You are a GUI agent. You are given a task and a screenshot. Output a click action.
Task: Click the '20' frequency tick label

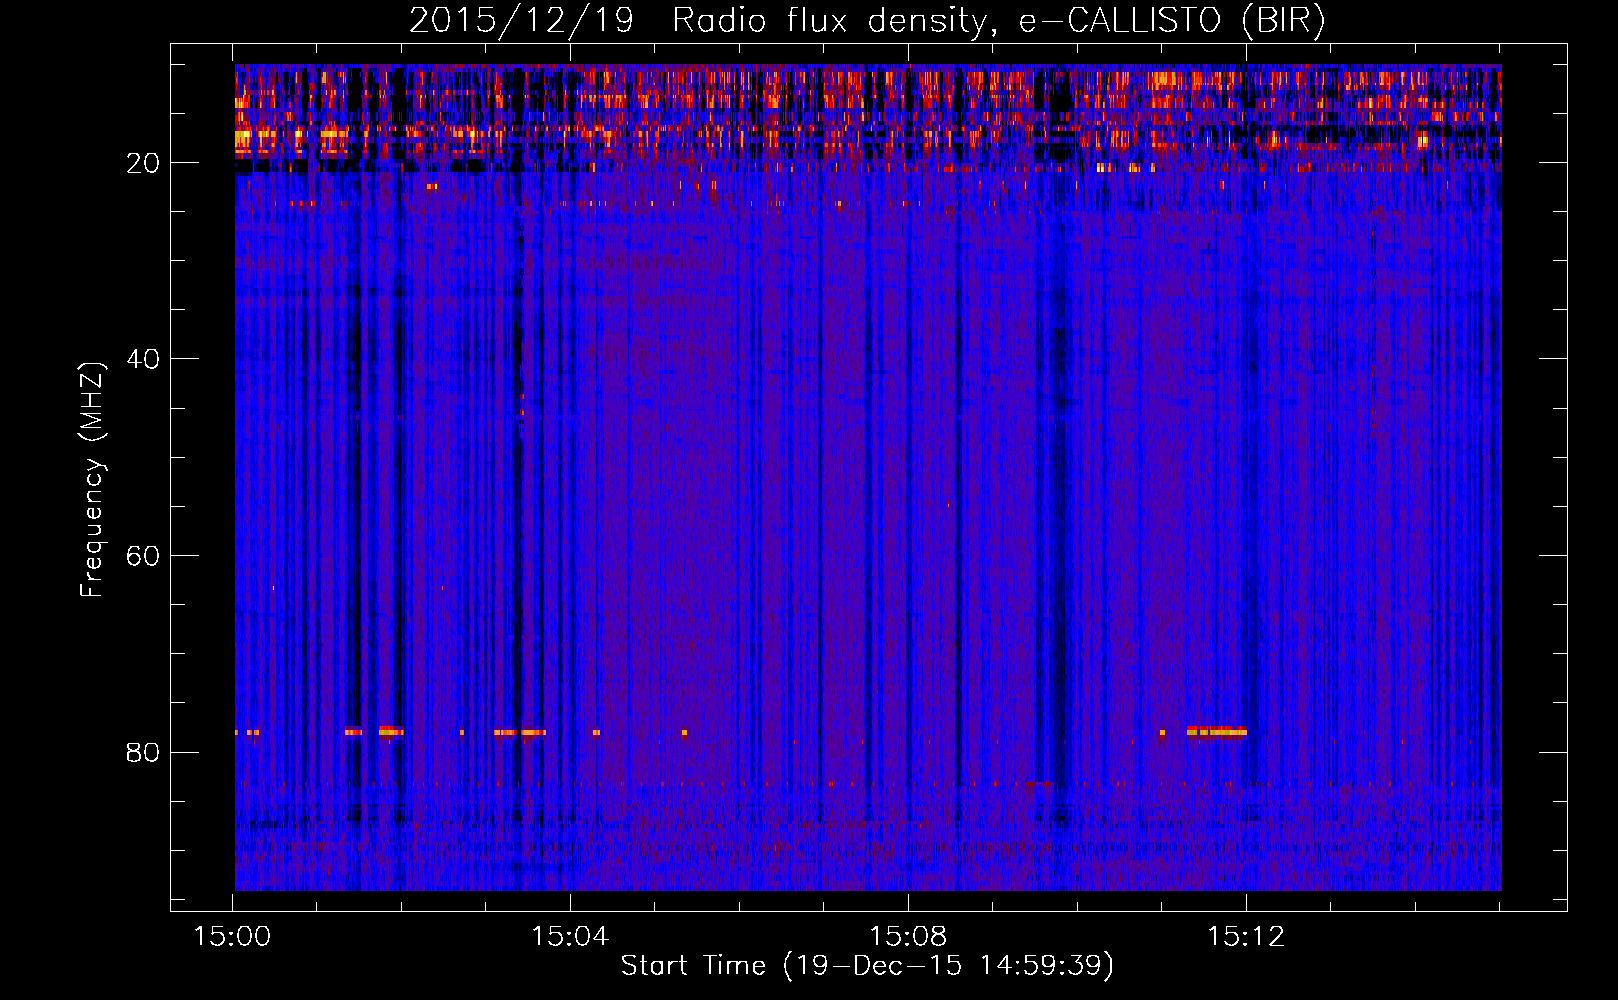click(143, 163)
